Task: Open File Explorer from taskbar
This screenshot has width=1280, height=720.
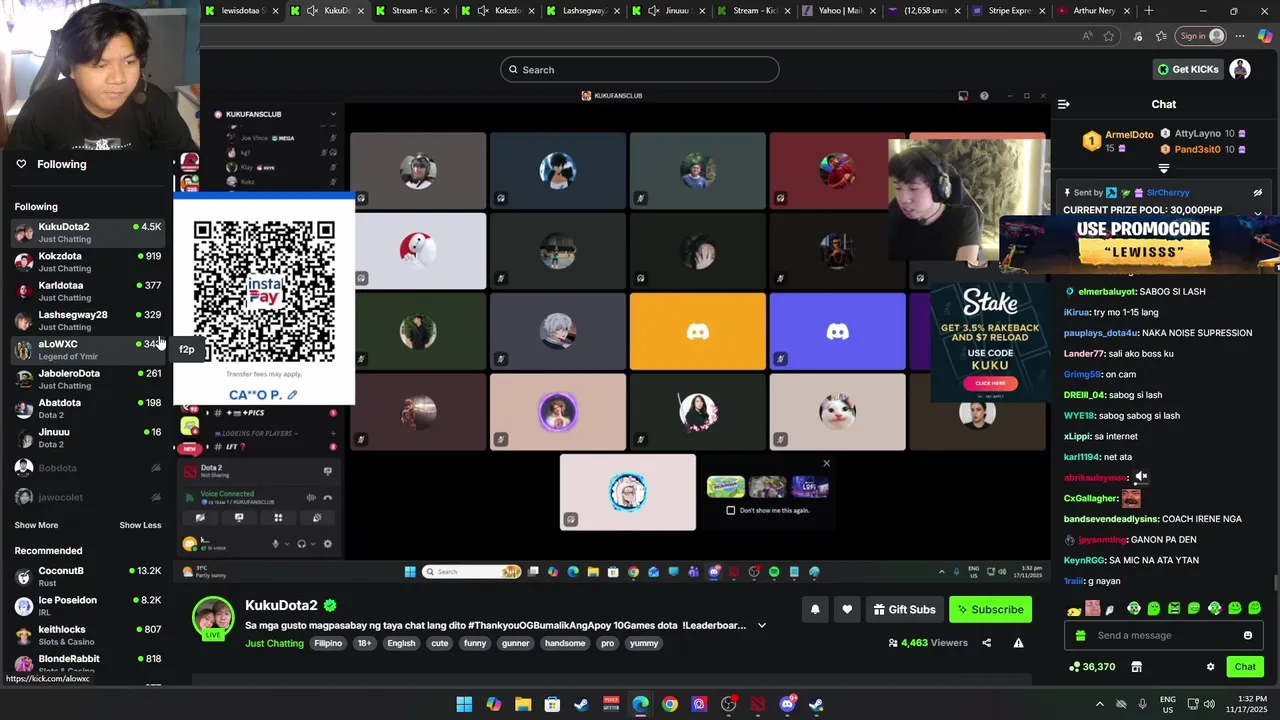Action: tap(523, 704)
